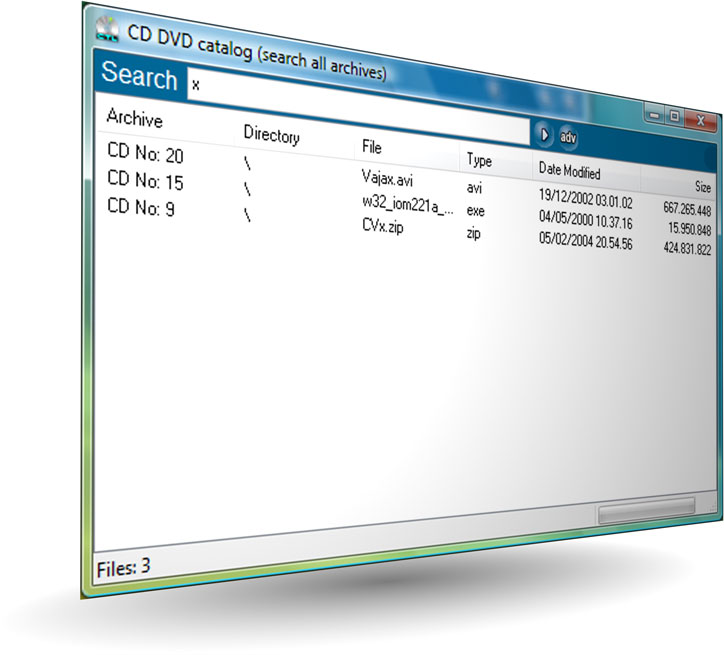Maximize the catalog window
The width and height of the screenshot is (724, 655).
coord(674,117)
